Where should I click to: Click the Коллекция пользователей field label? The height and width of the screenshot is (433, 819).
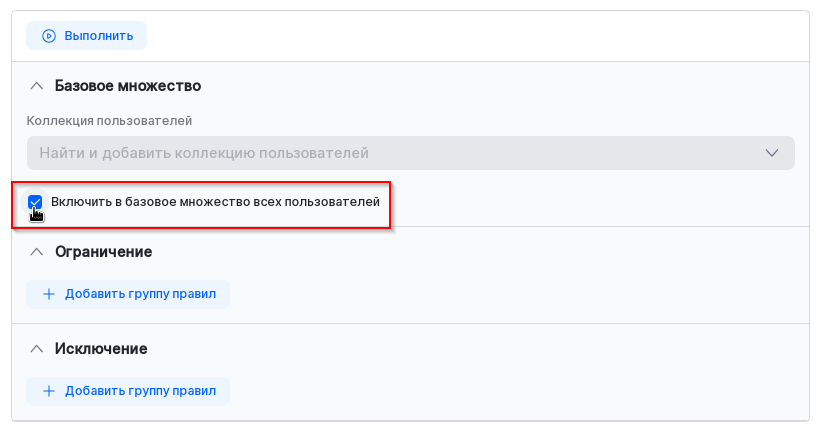click(110, 121)
